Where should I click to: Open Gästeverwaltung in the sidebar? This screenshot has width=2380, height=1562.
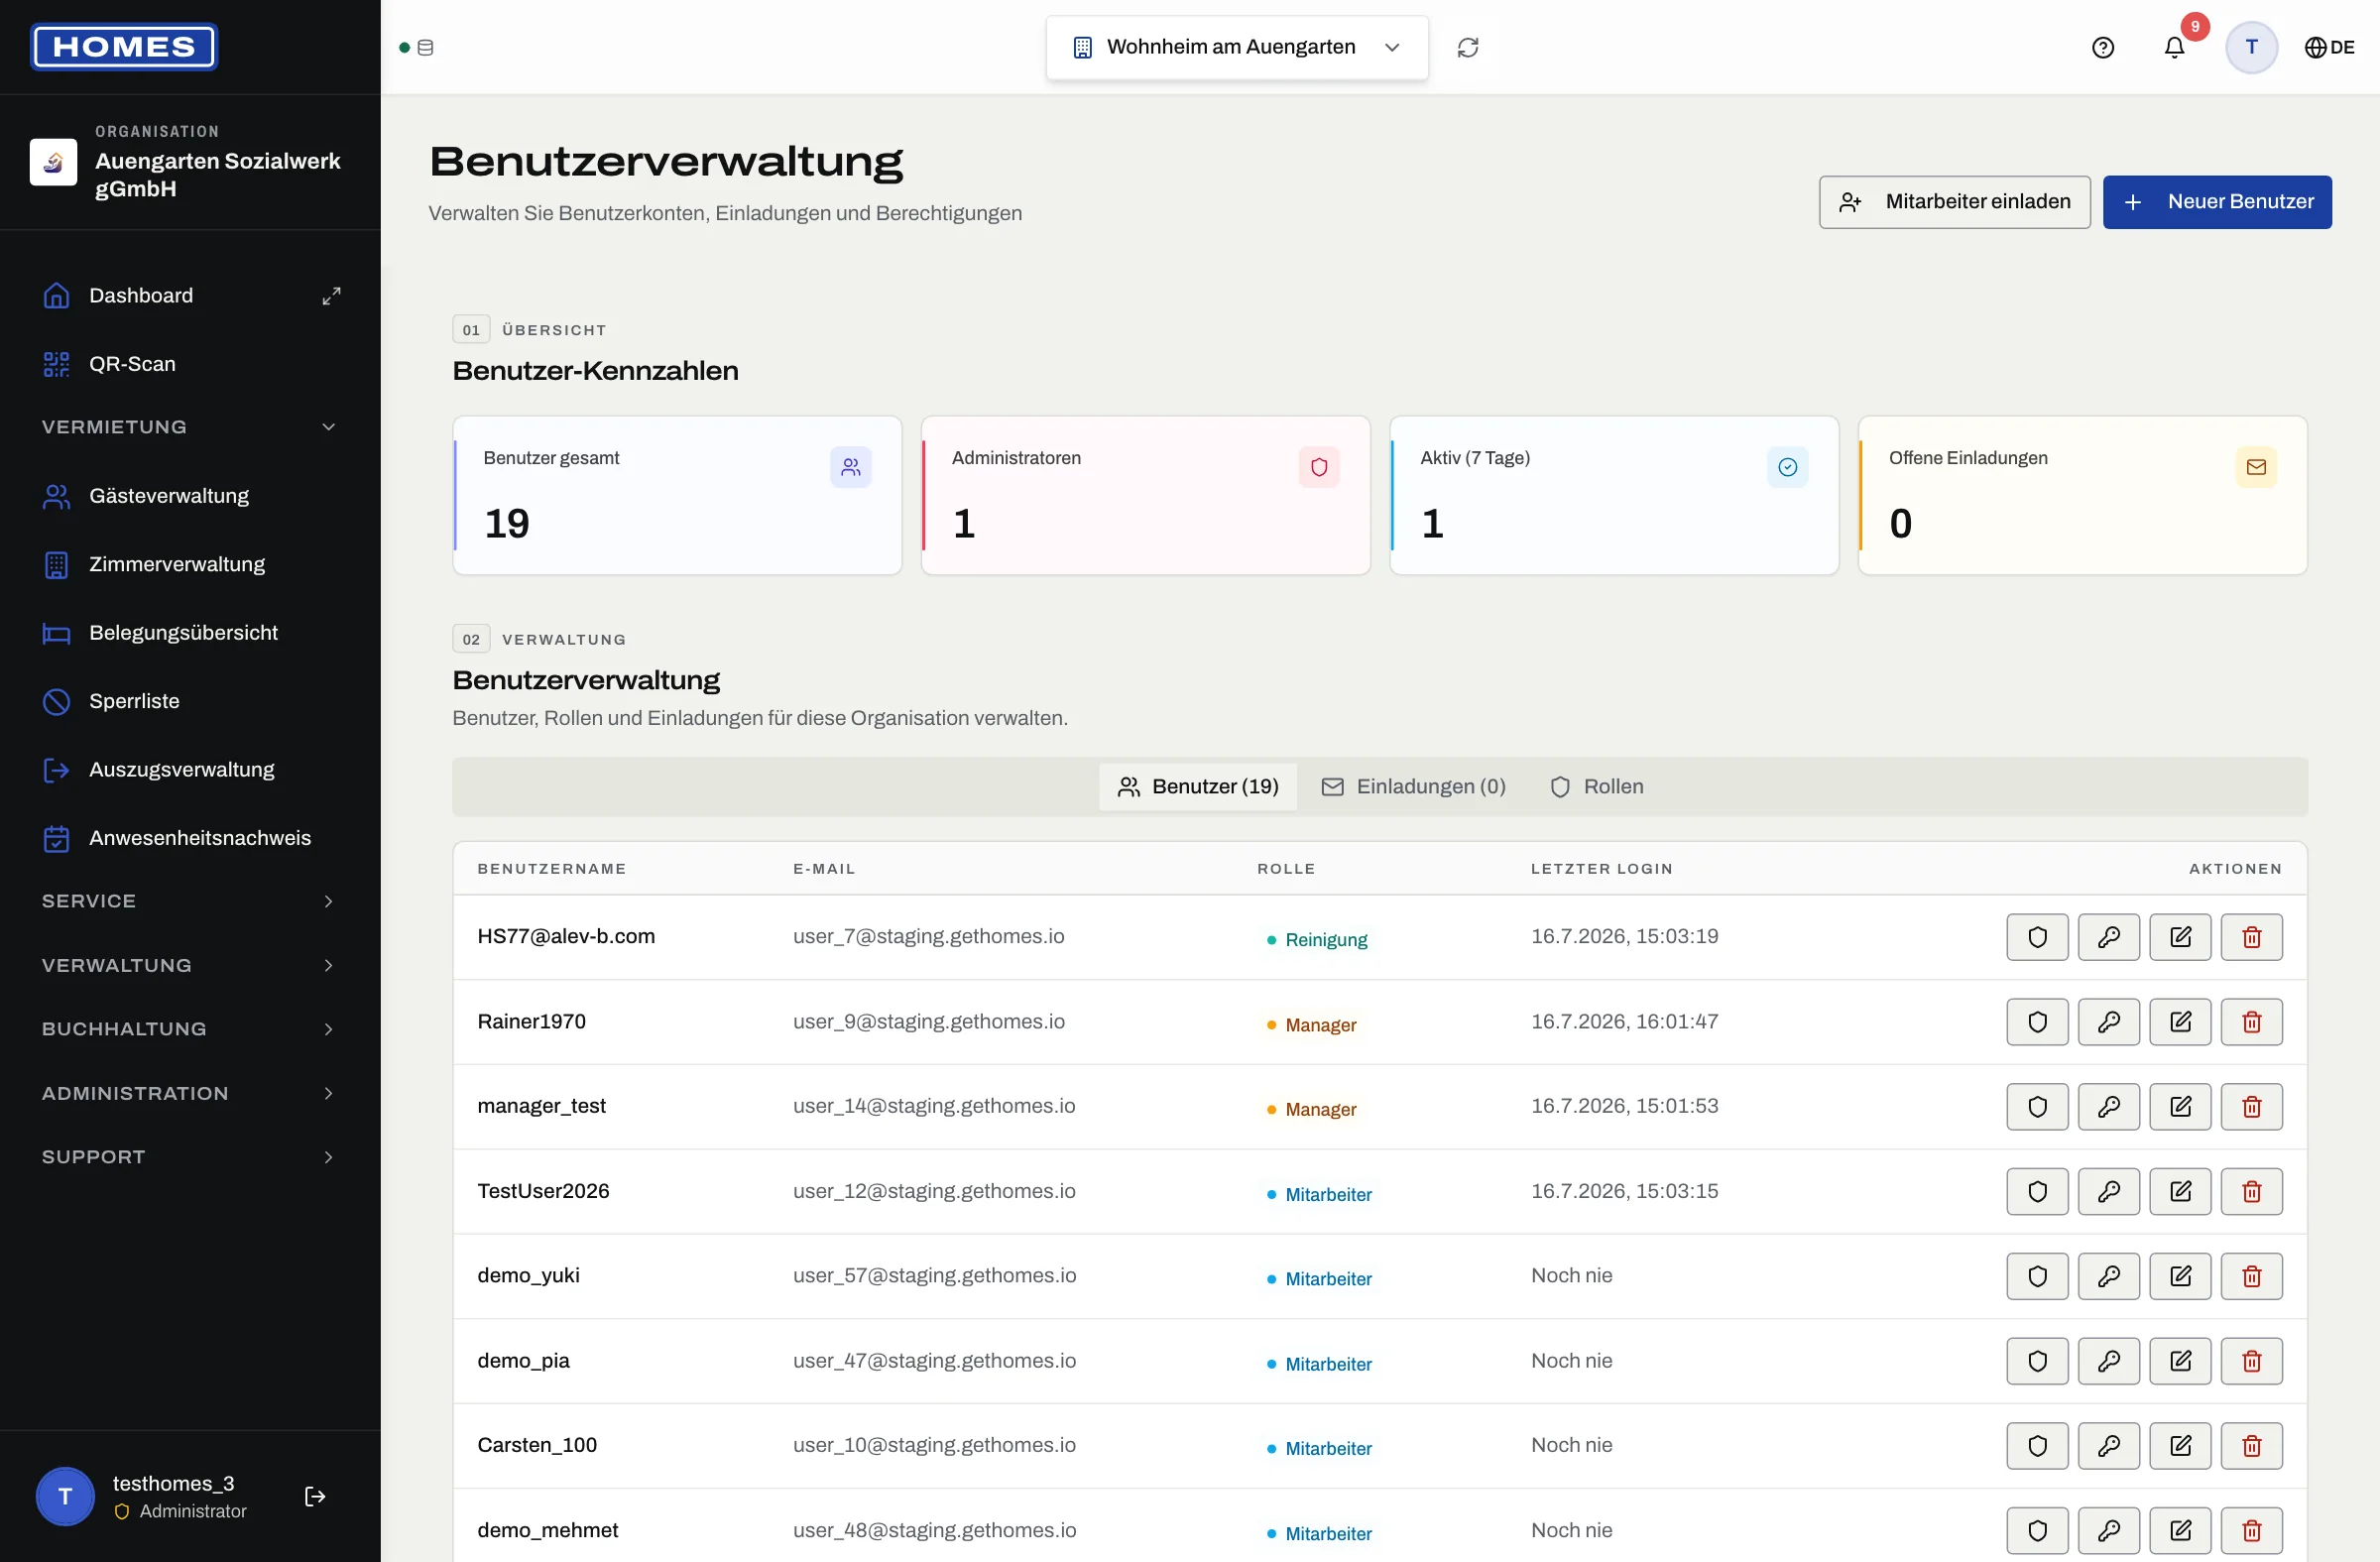(x=190, y=496)
